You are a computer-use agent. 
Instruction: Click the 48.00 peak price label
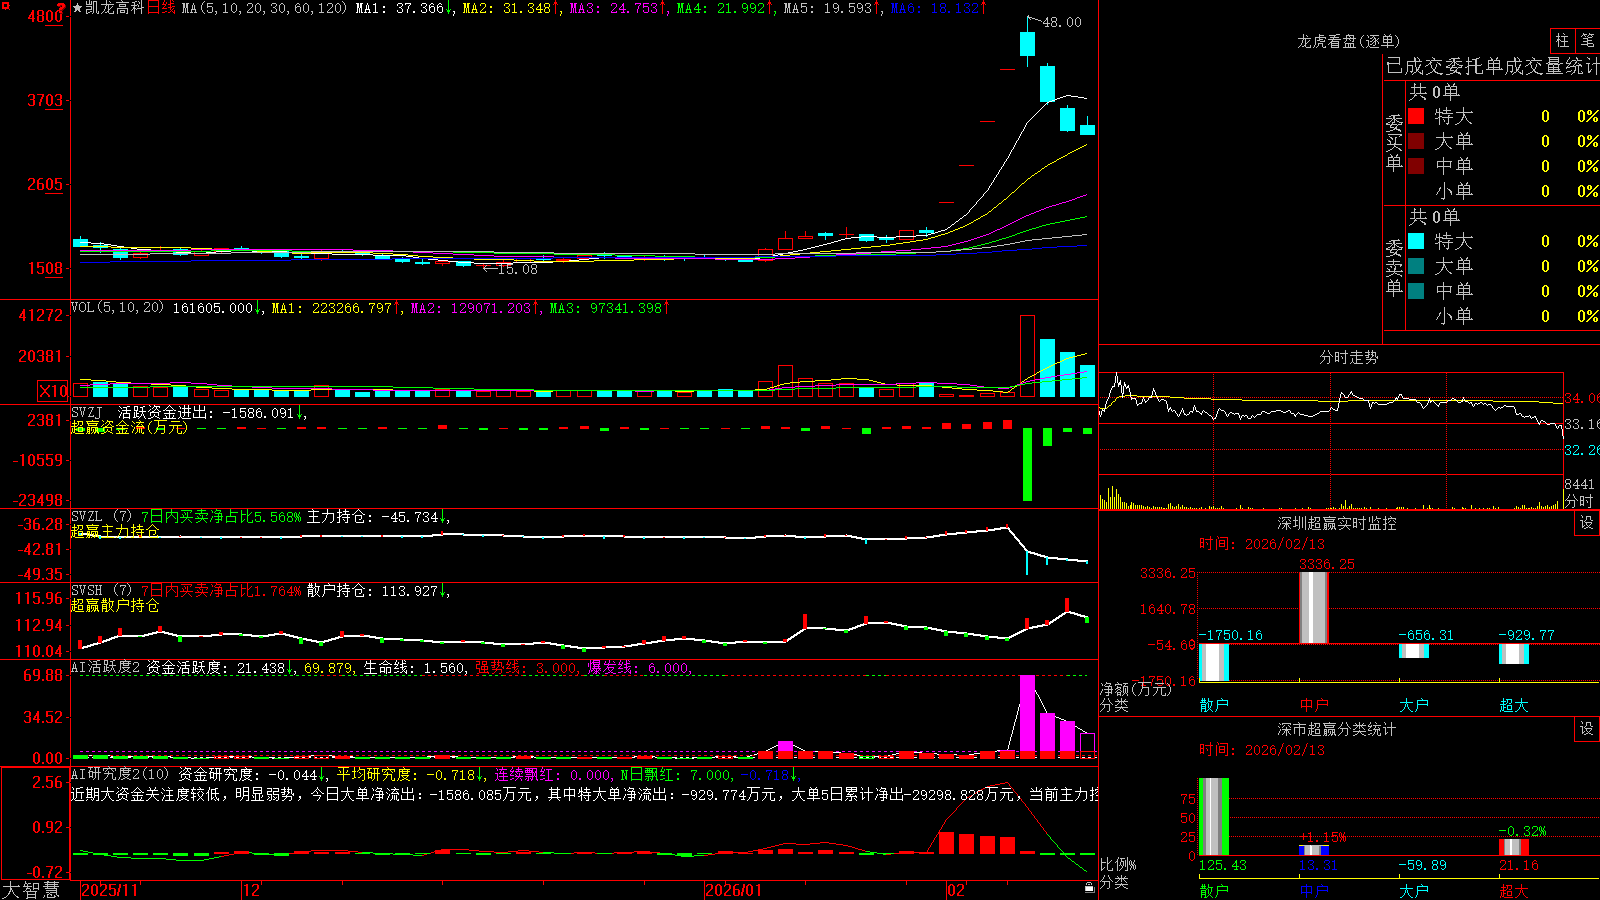pyautogui.click(x=1062, y=22)
